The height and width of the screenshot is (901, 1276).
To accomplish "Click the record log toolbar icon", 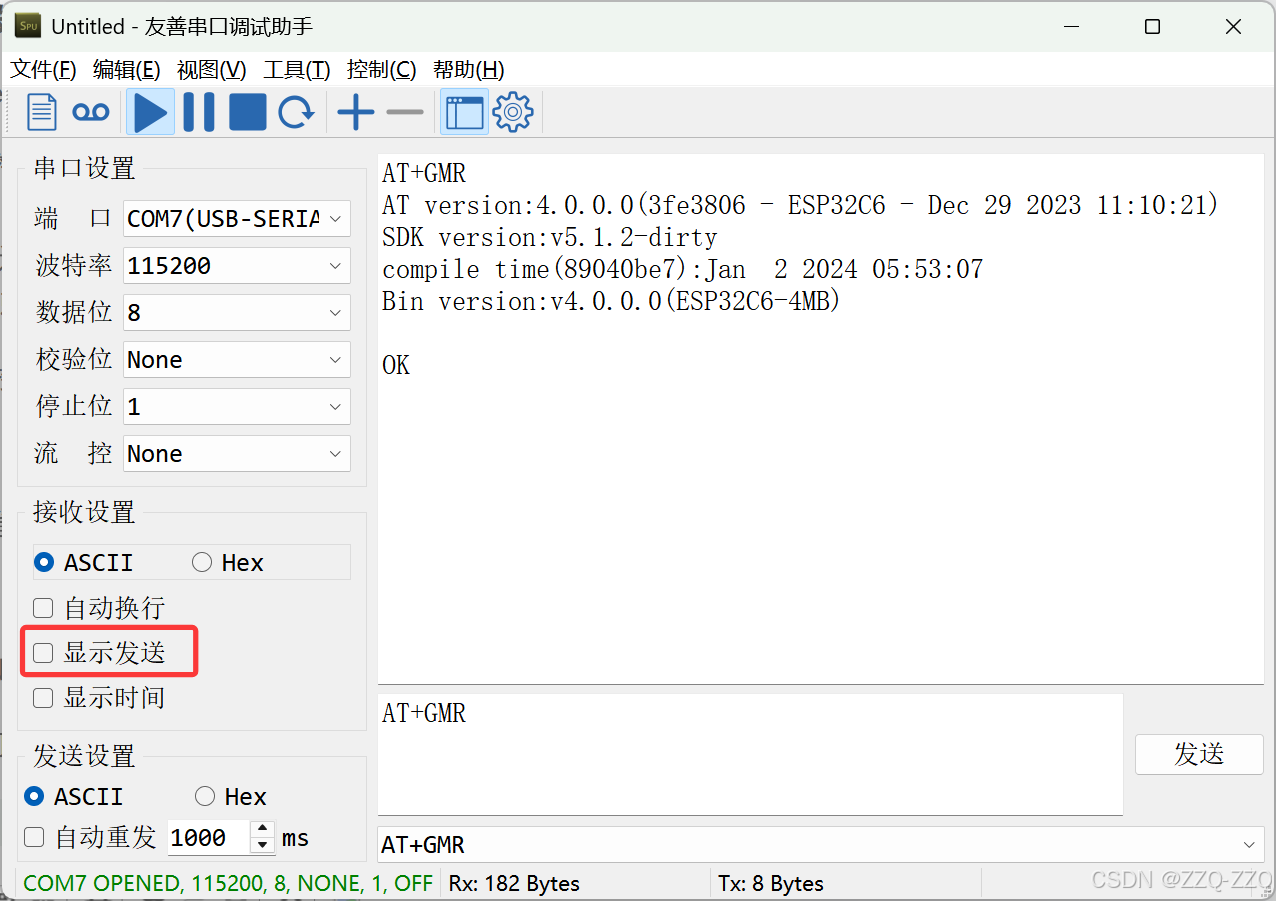I will 91,112.
